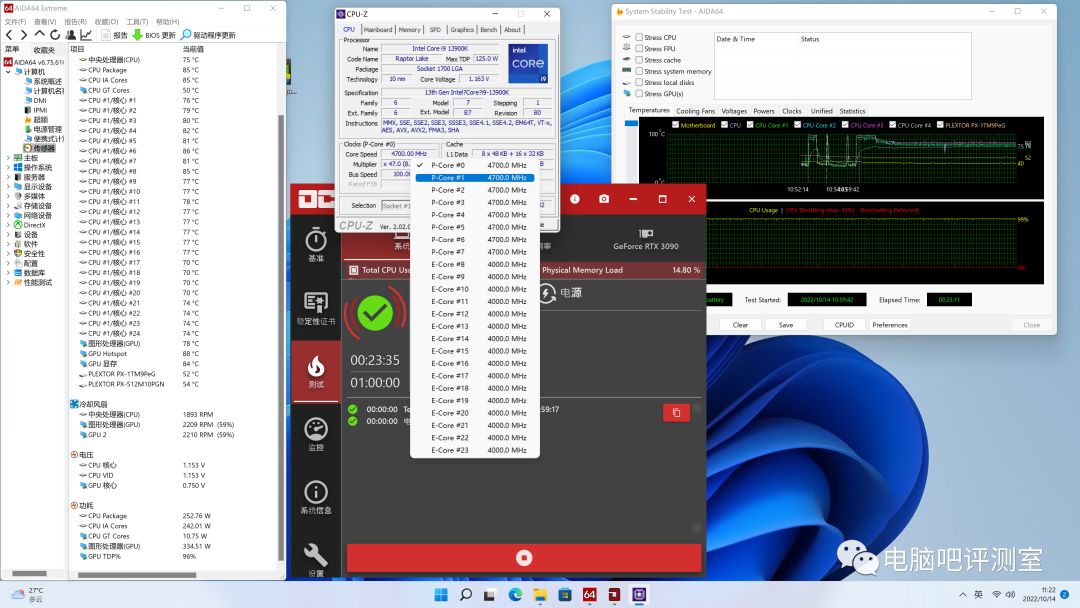Uncheck the Motherboard graph series checkbox
Viewport: 1080px width, 608px height.
point(675,125)
